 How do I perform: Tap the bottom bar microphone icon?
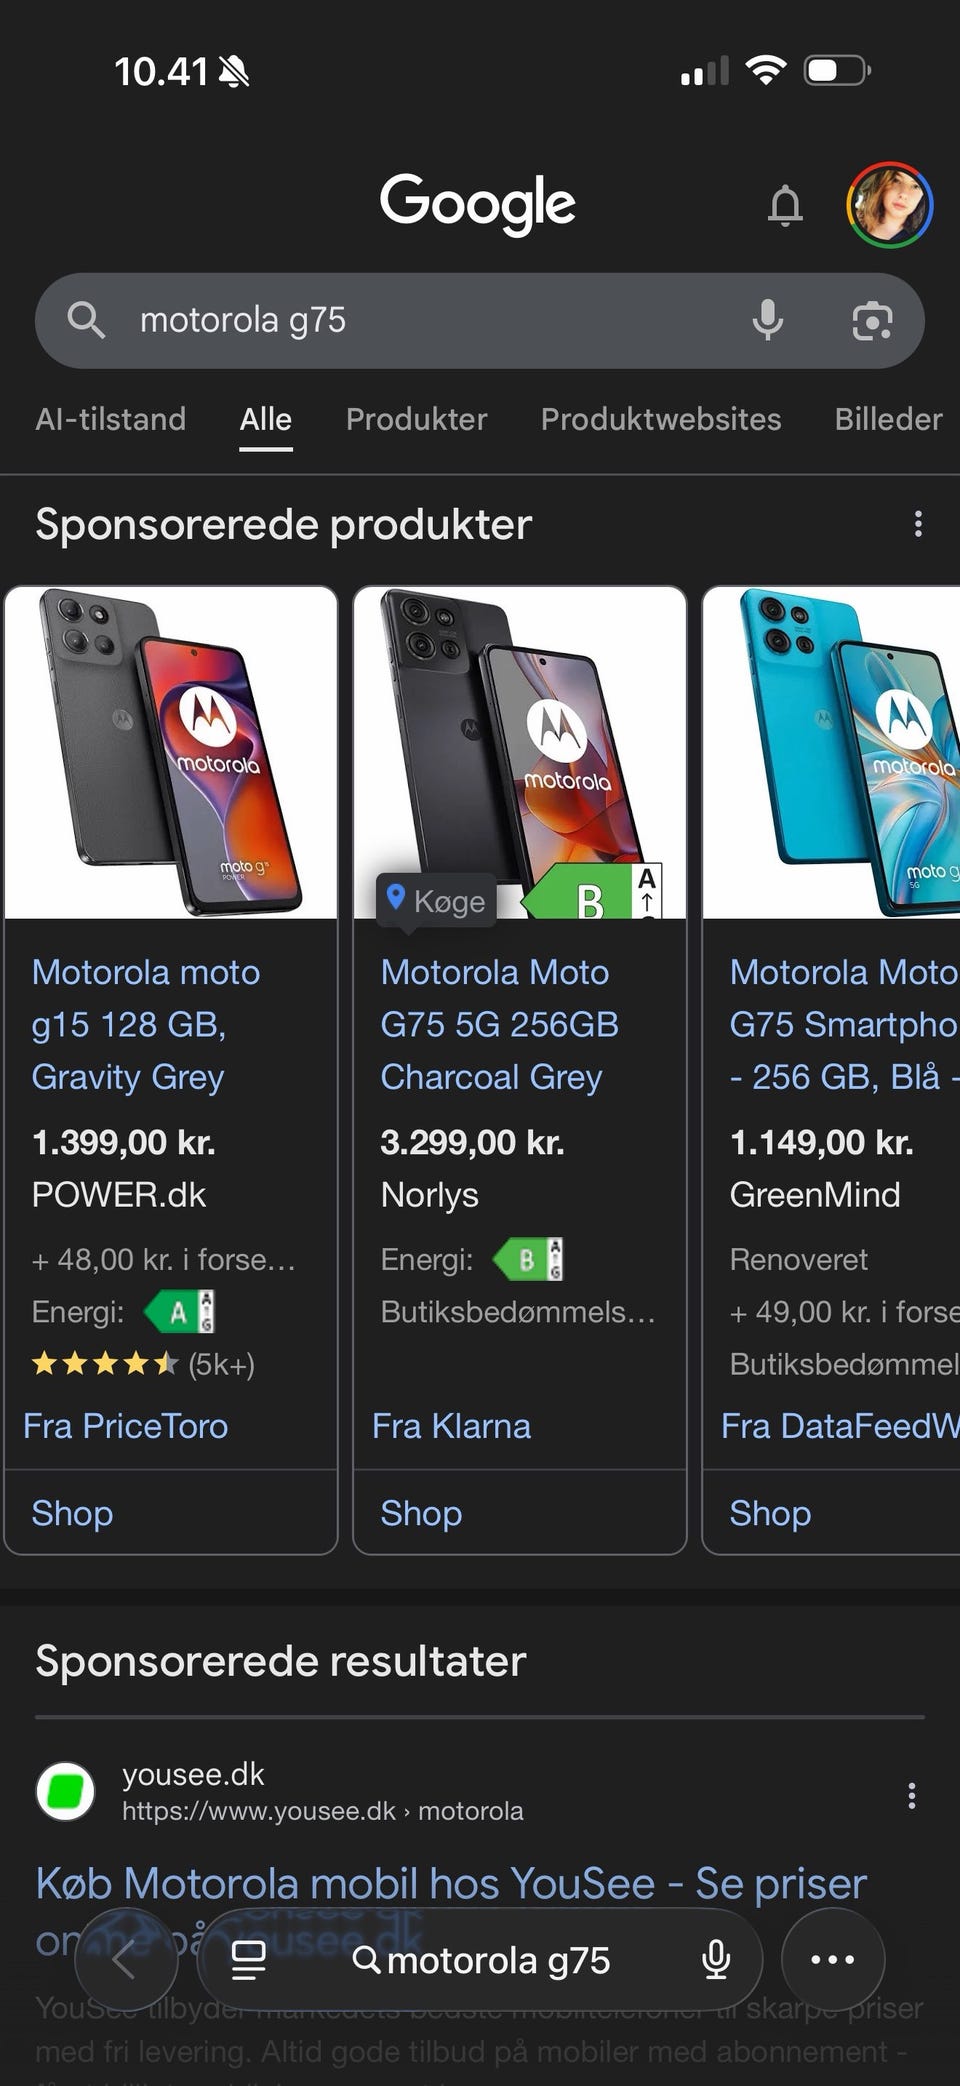(715, 1960)
